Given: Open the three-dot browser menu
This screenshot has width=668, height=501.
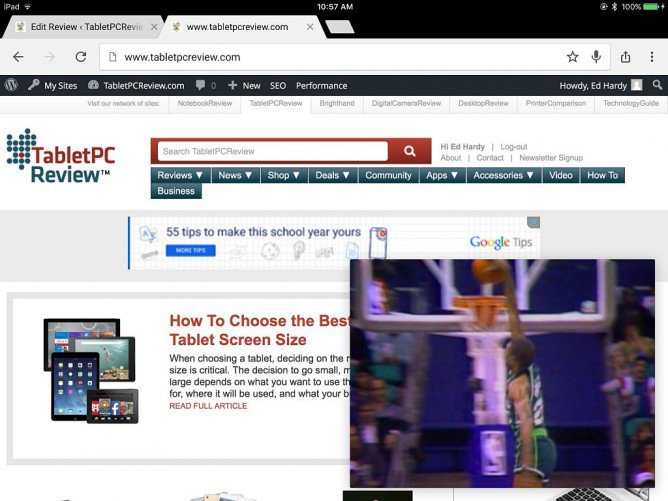Looking at the screenshot, I should pos(652,57).
